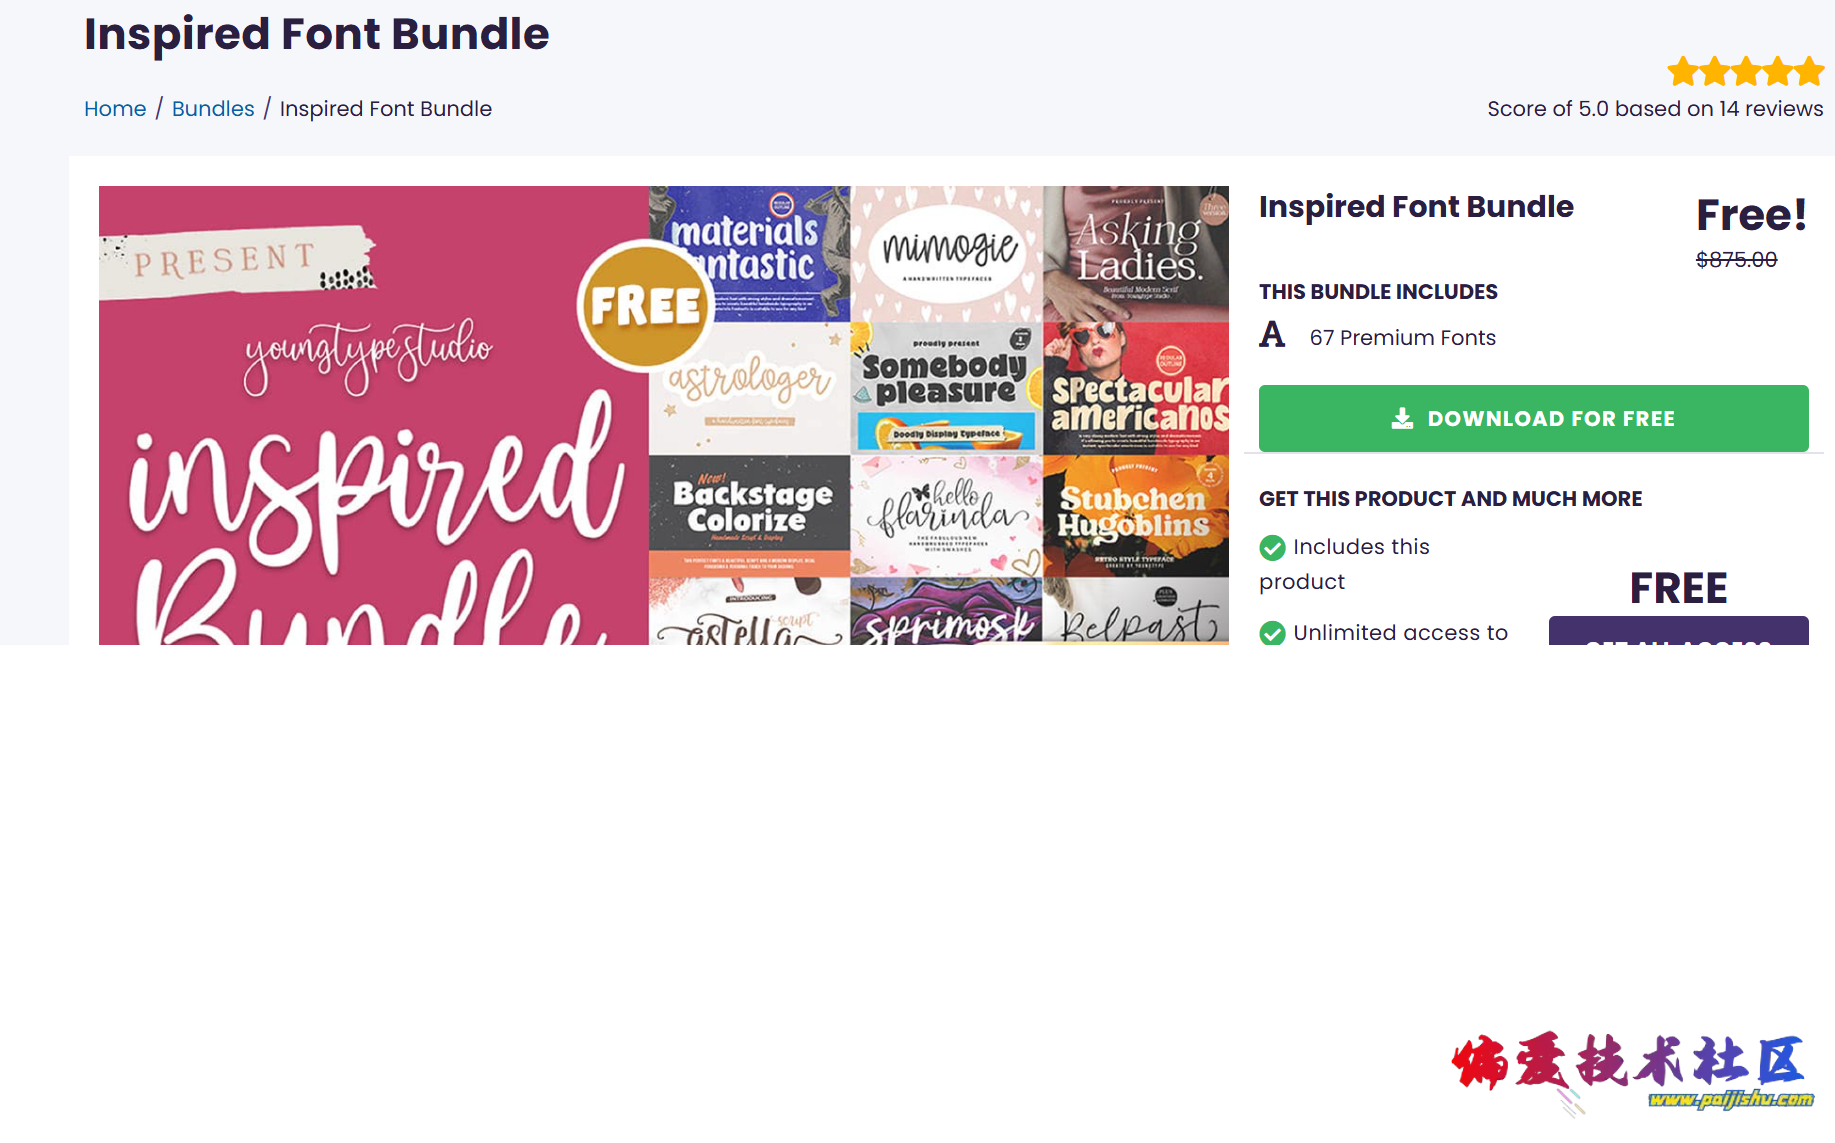Select the Somebody Pleasure font preview

[x=947, y=388]
